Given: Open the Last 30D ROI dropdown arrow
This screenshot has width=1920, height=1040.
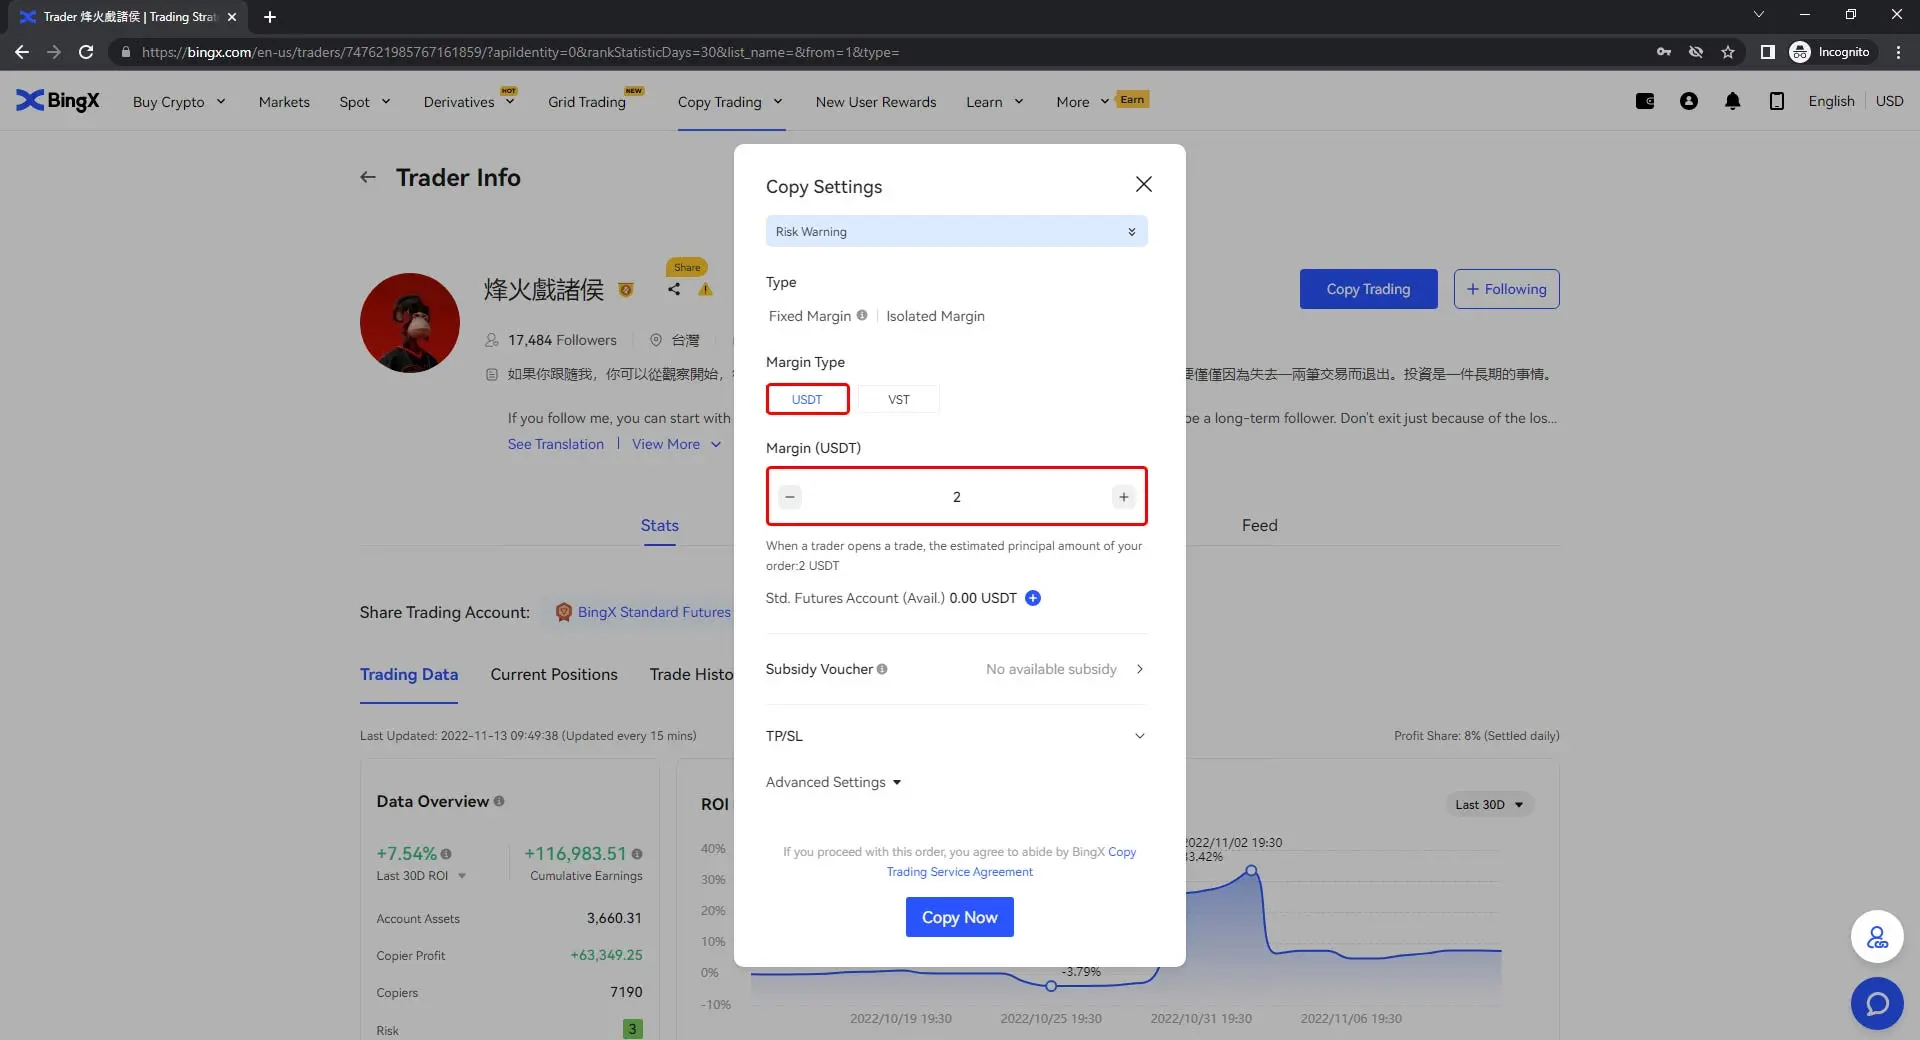Looking at the screenshot, I should (x=462, y=876).
